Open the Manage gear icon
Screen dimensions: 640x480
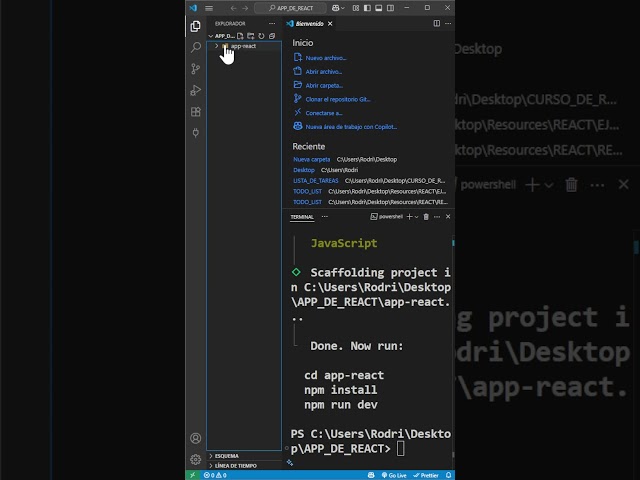pos(196,459)
